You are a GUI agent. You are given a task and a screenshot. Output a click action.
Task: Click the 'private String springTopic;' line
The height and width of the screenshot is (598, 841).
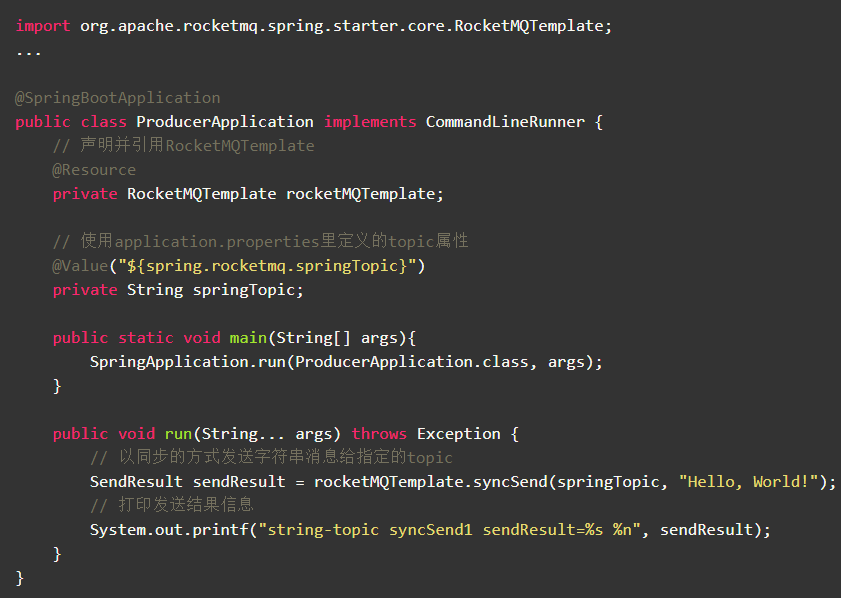pyautogui.click(x=178, y=290)
